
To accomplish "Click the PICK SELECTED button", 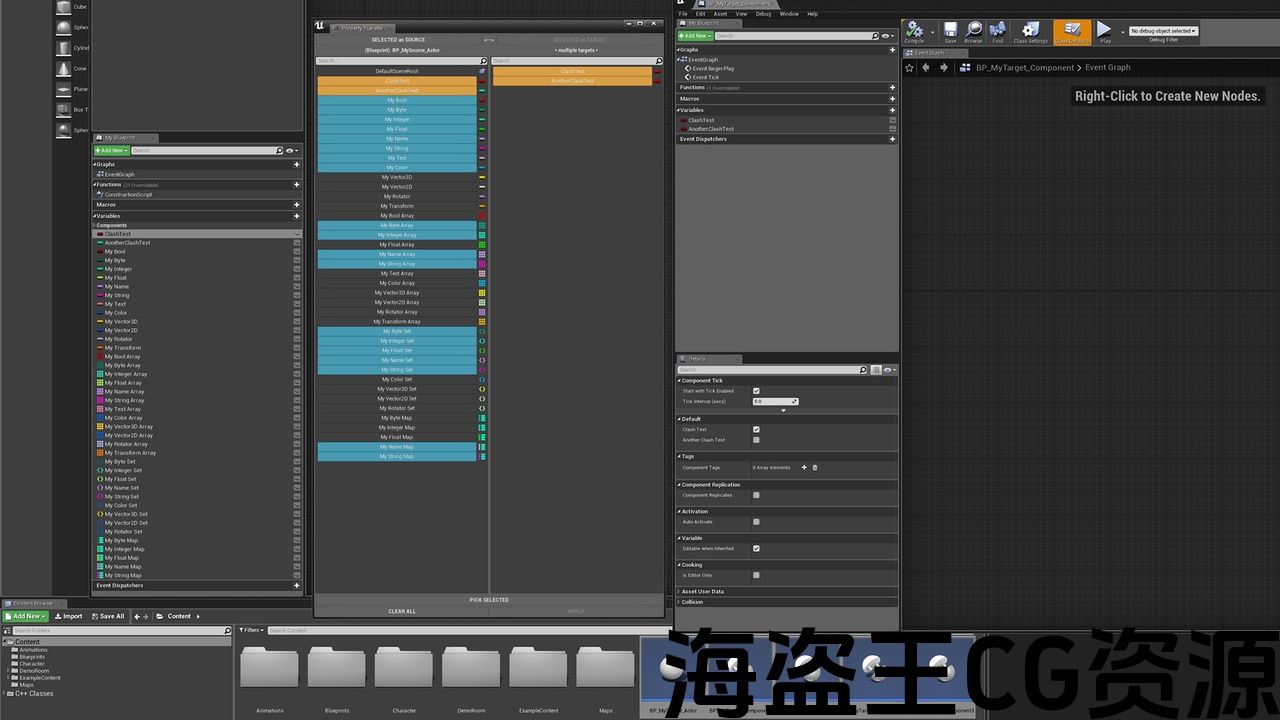I will click(x=489, y=600).
